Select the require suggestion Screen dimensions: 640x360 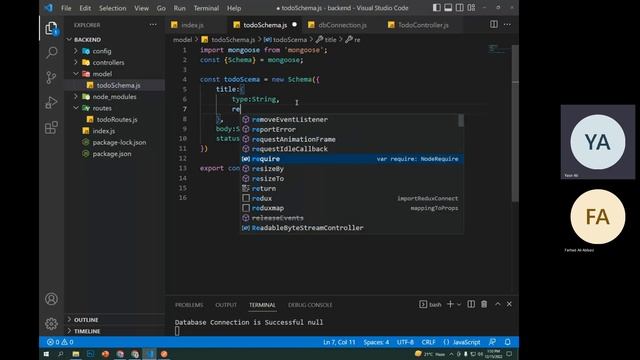(x=352, y=159)
